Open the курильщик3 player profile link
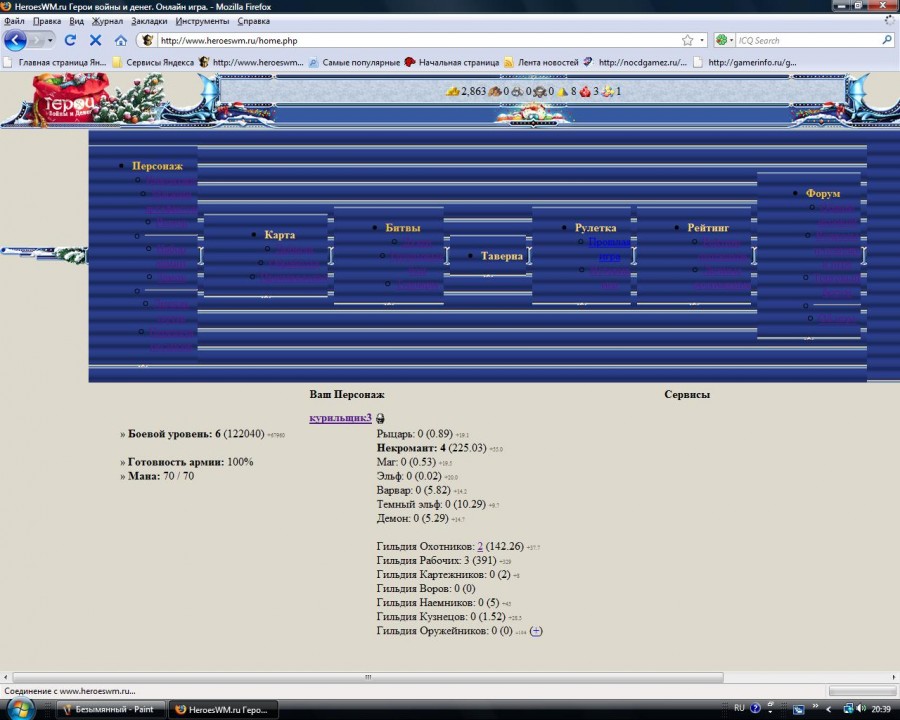The height and width of the screenshot is (720, 900). coord(340,418)
